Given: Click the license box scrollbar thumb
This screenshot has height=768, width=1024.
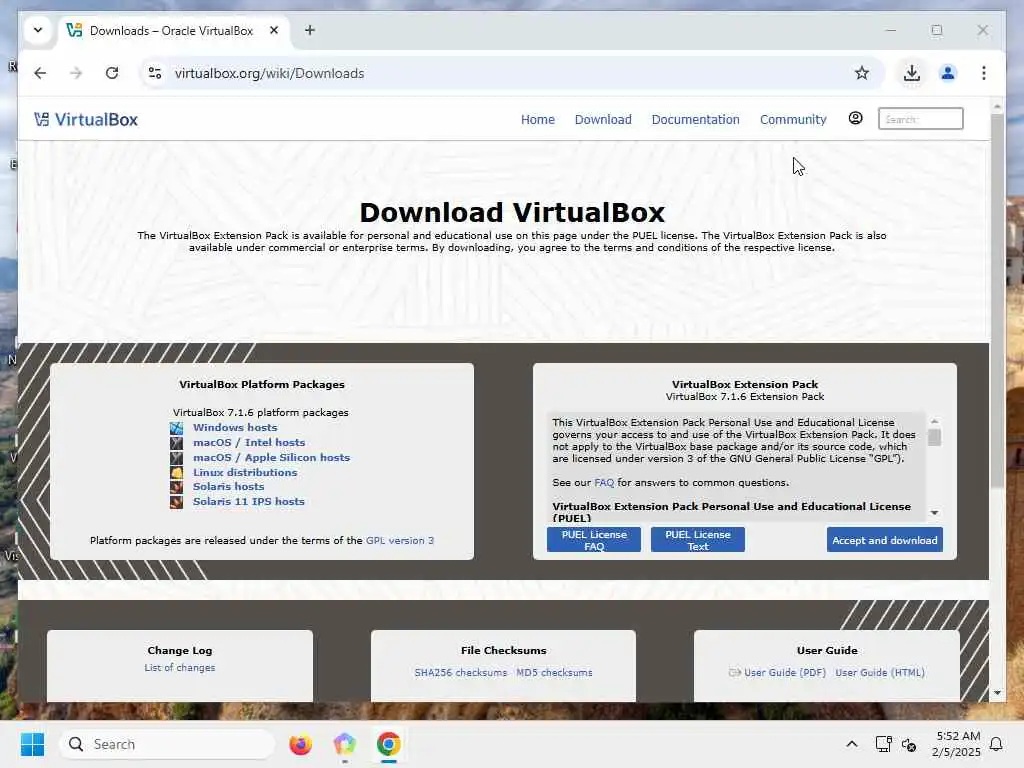Looking at the screenshot, I should point(935,438).
